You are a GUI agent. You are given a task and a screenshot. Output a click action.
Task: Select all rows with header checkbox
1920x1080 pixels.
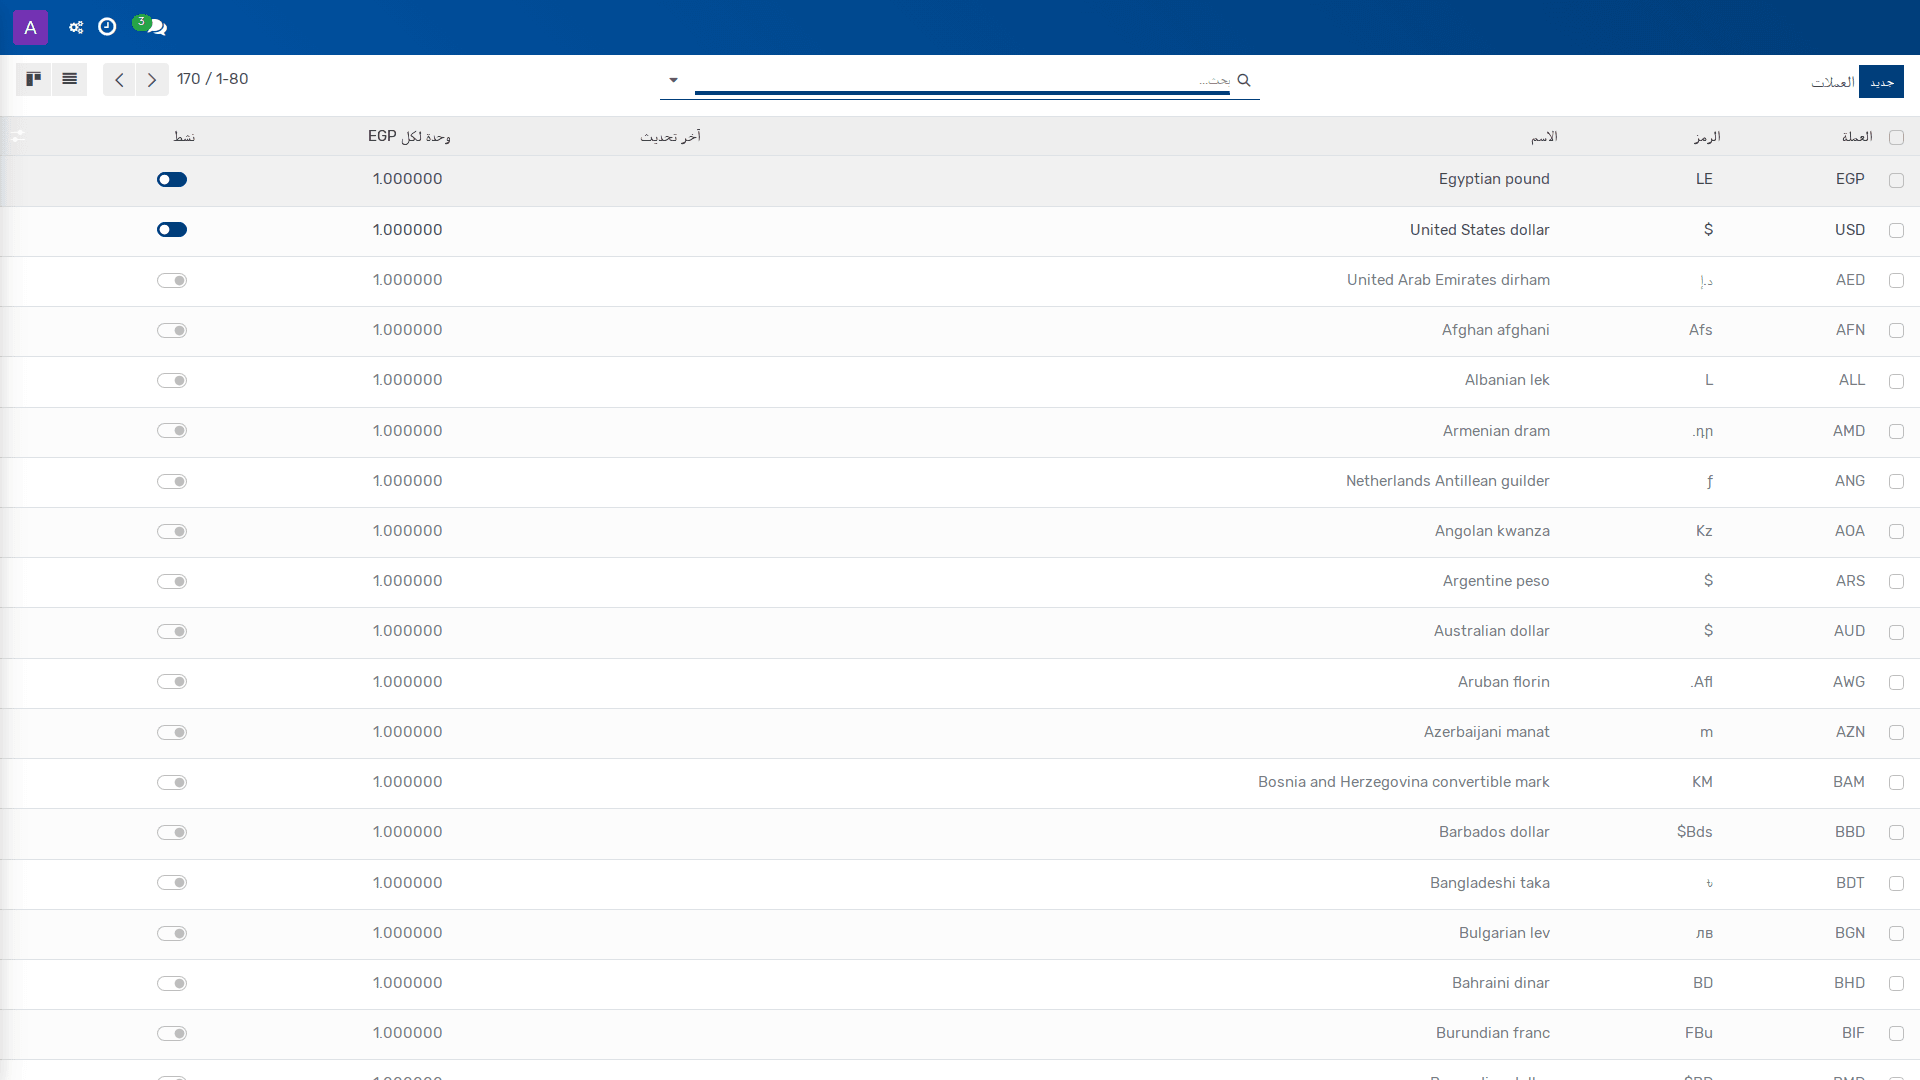pos(1896,138)
